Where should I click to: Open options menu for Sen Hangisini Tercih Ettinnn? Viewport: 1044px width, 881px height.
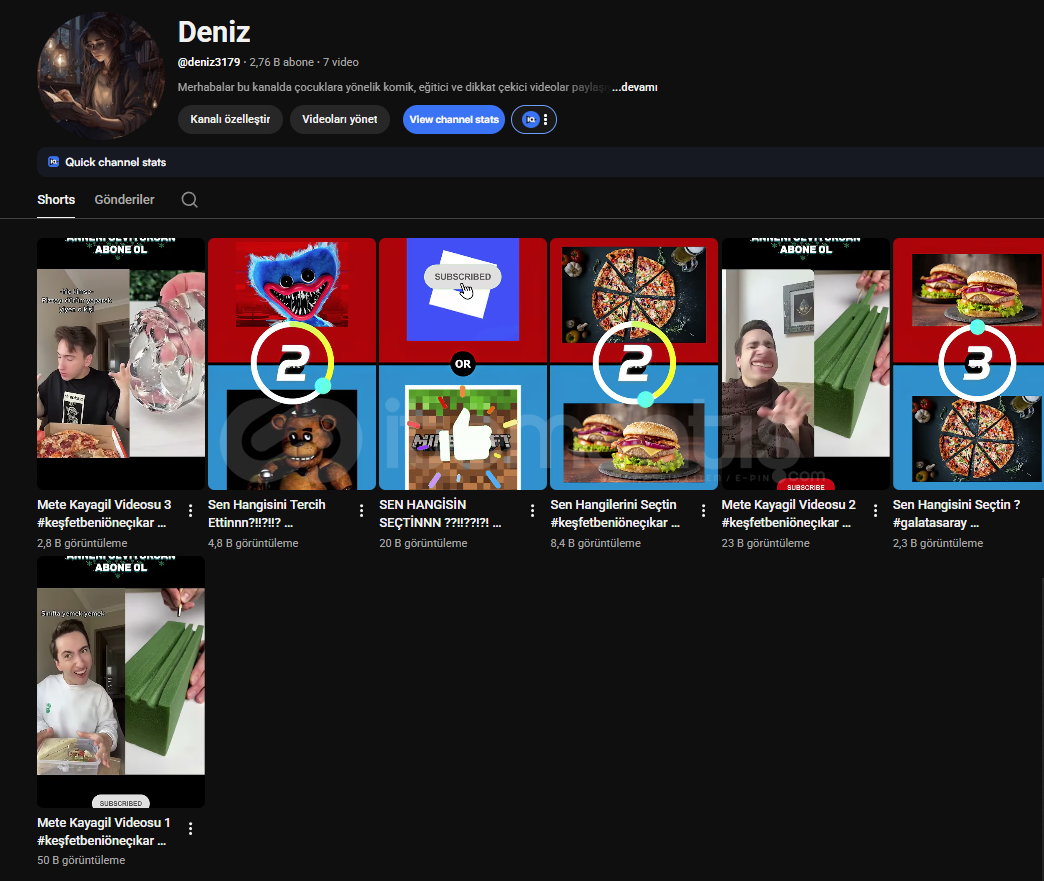[x=361, y=511]
